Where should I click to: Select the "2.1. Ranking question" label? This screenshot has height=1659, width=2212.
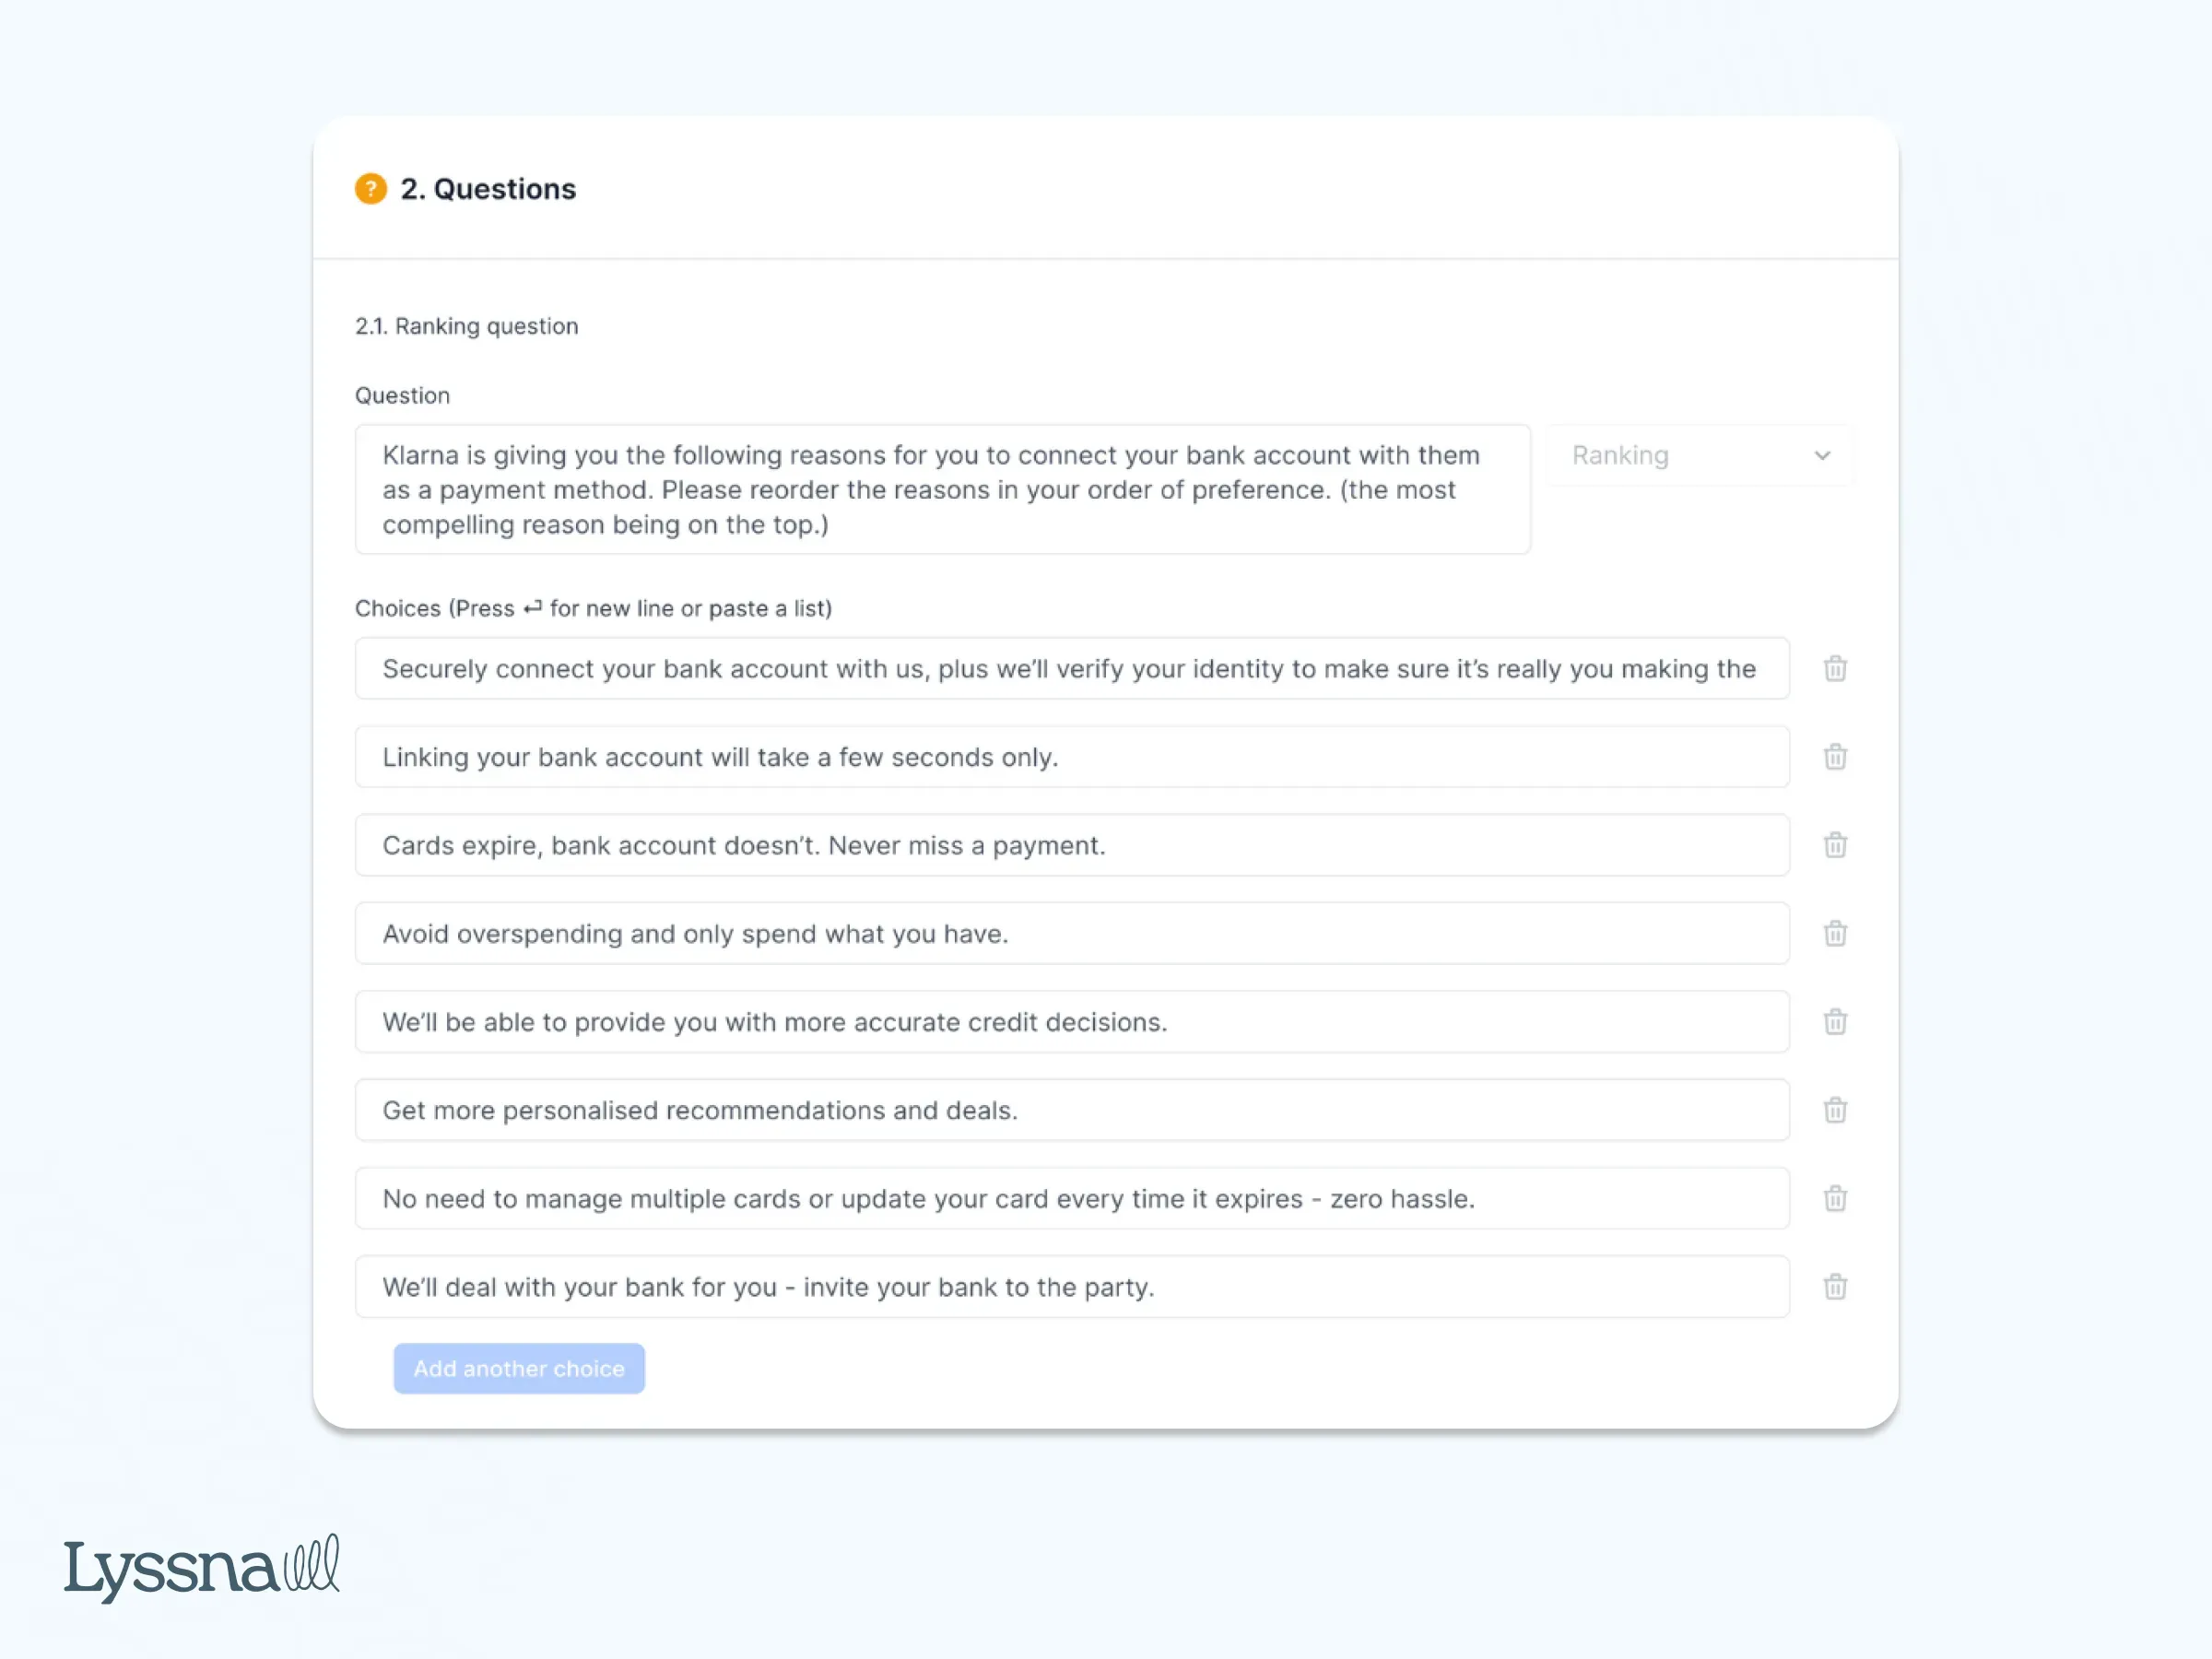pos(466,326)
